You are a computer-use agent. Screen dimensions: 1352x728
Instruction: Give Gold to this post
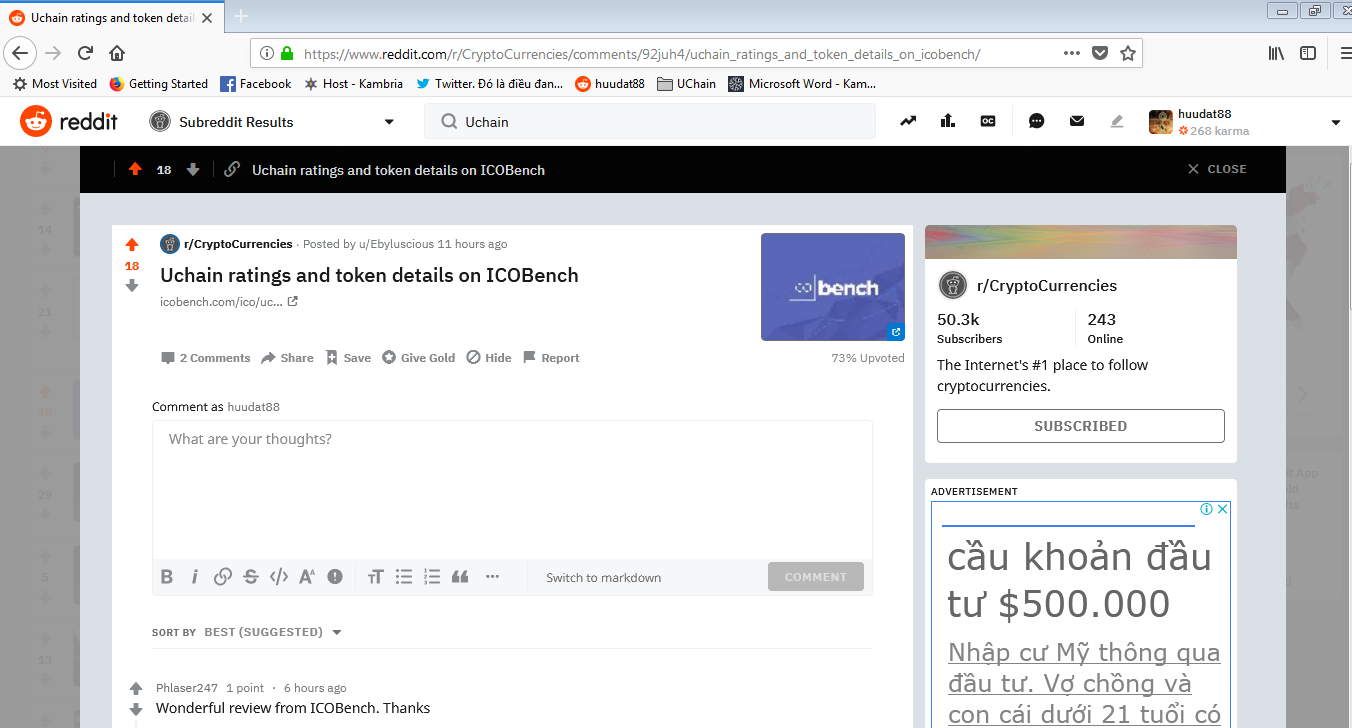pos(418,358)
